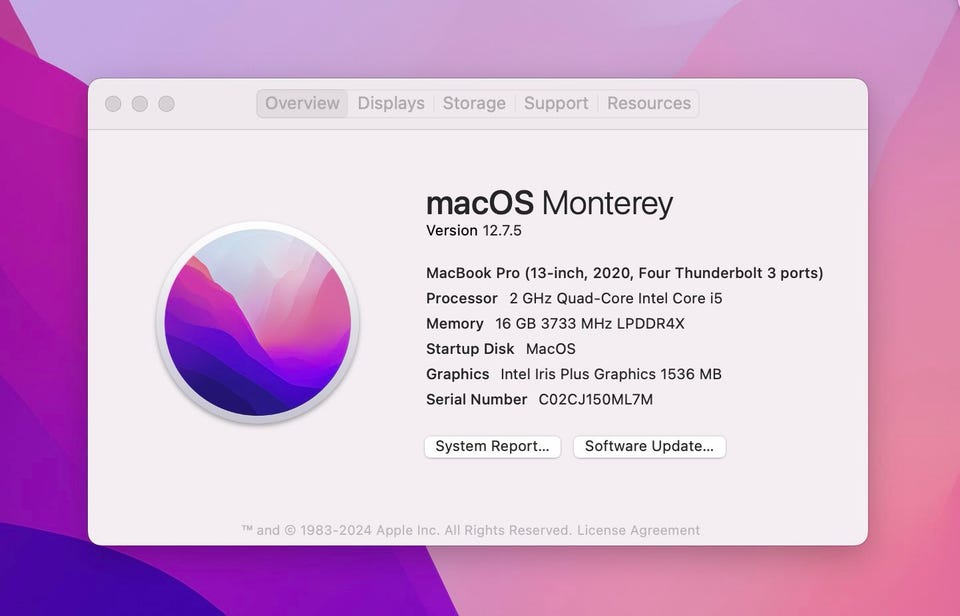Open the Resources tab

(x=649, y=103)
